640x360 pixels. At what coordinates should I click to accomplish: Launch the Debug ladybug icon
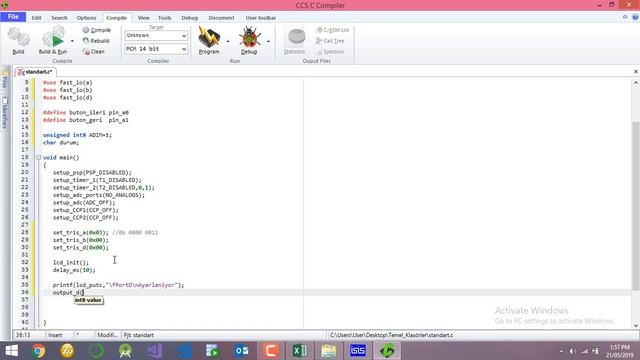pos(249,38)
